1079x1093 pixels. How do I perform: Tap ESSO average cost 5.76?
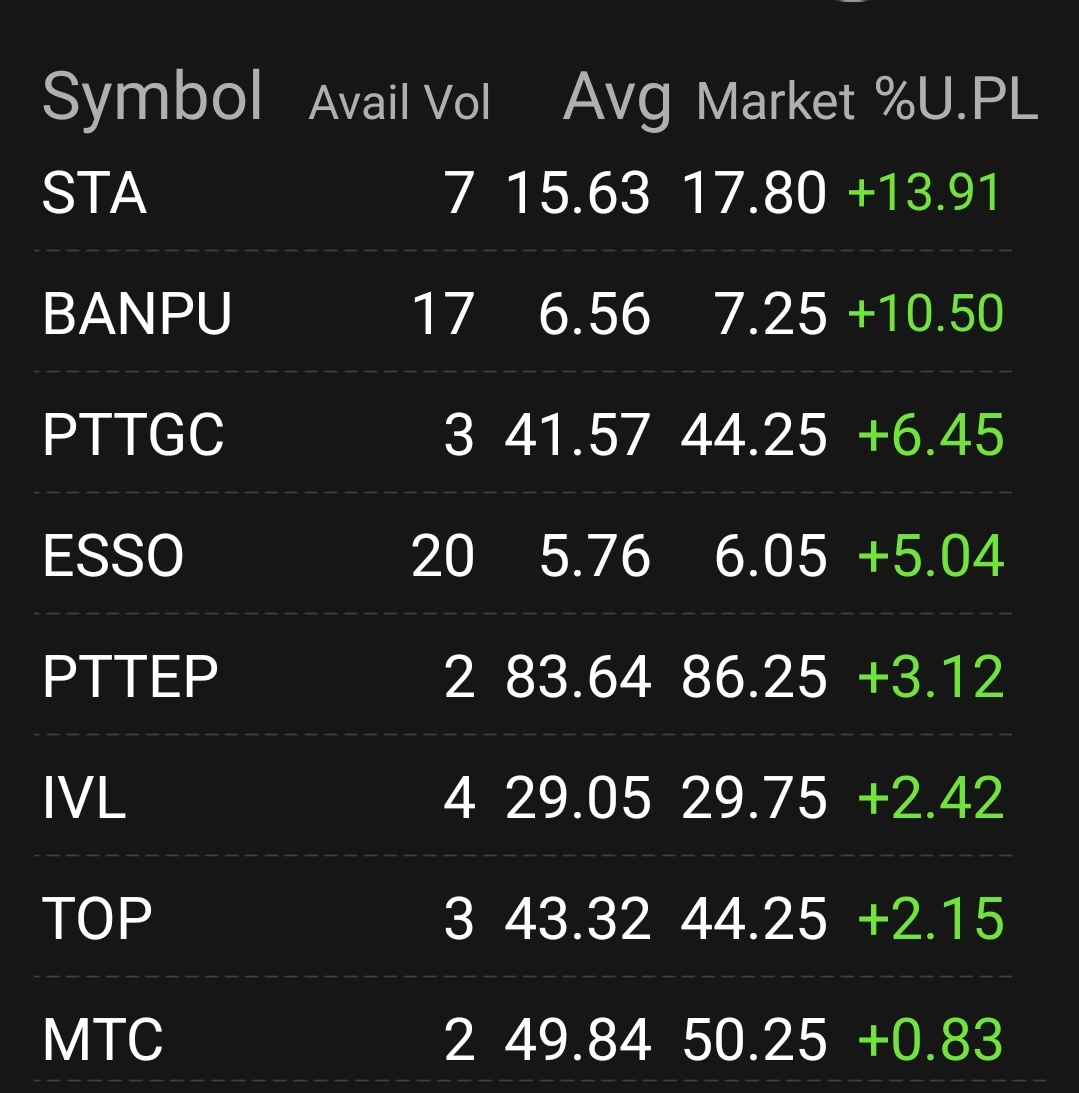coord(594,556)
